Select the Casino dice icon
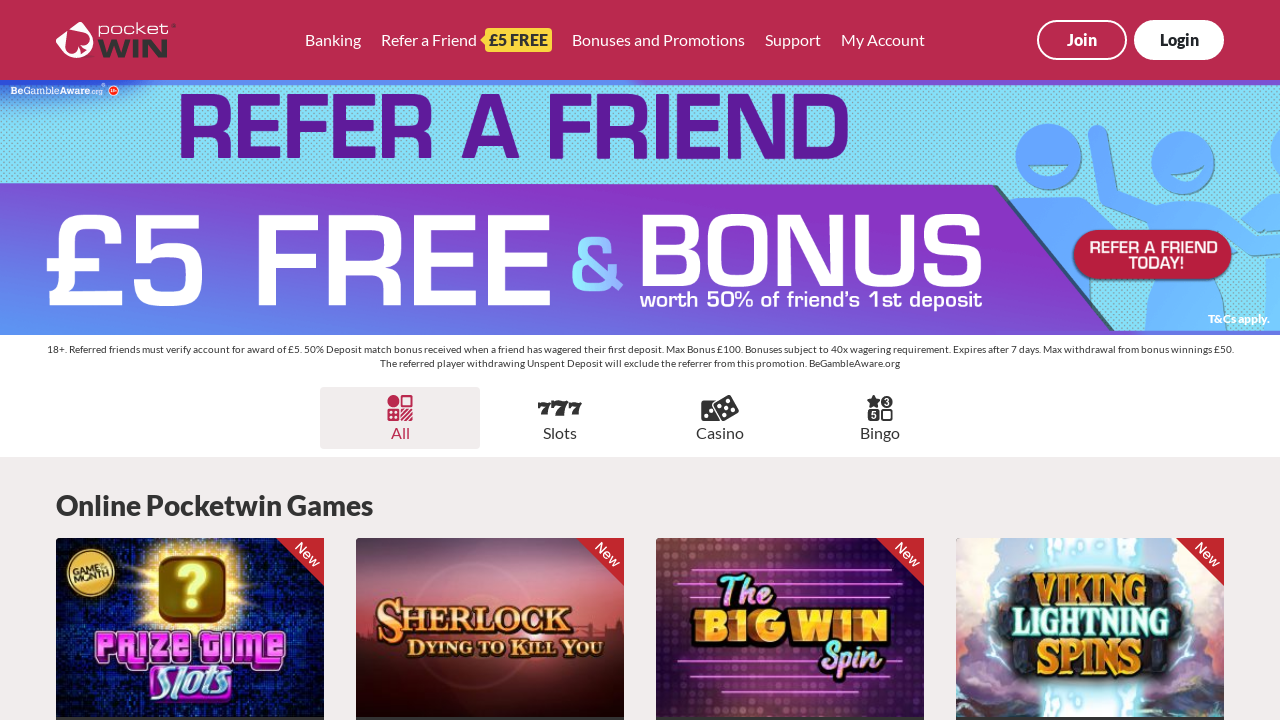This screenshot has height=720, width=1280. (x=720, y=408)
